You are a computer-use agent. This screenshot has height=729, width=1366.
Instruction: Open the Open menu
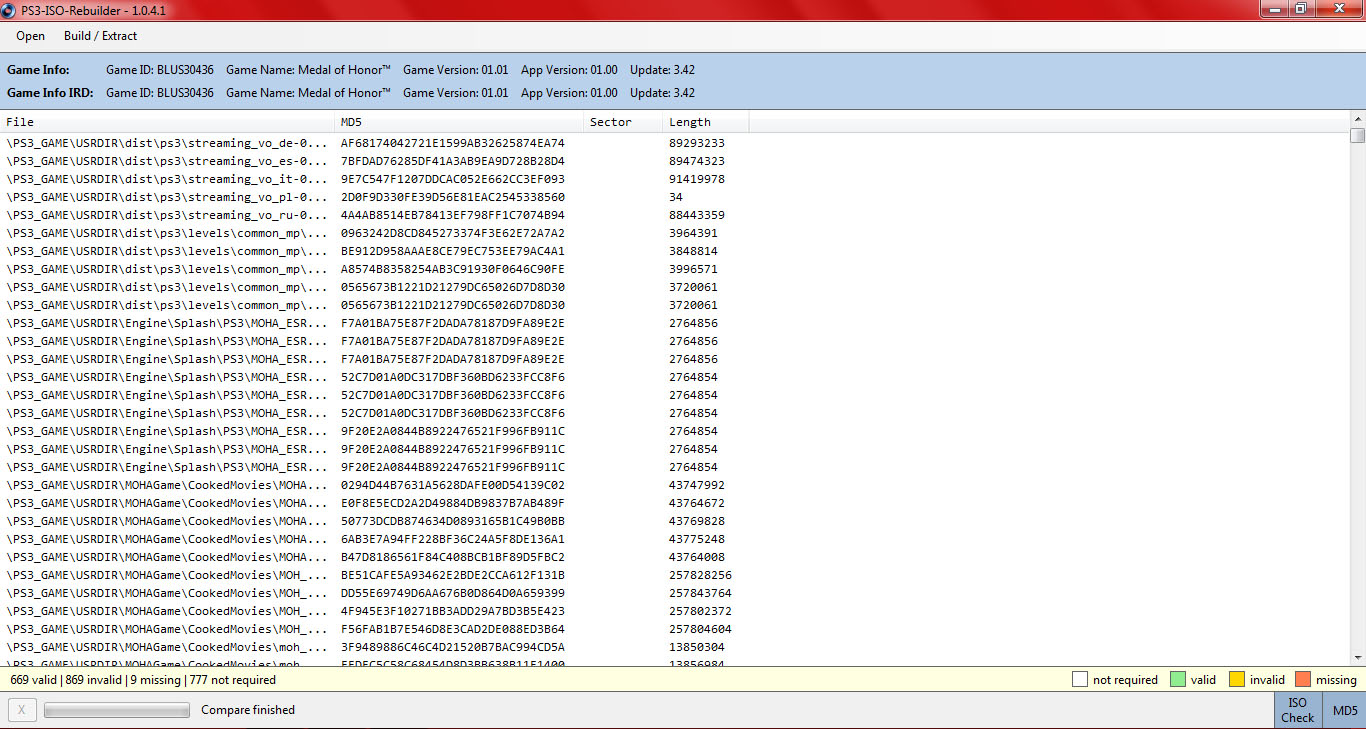(30, 36)
